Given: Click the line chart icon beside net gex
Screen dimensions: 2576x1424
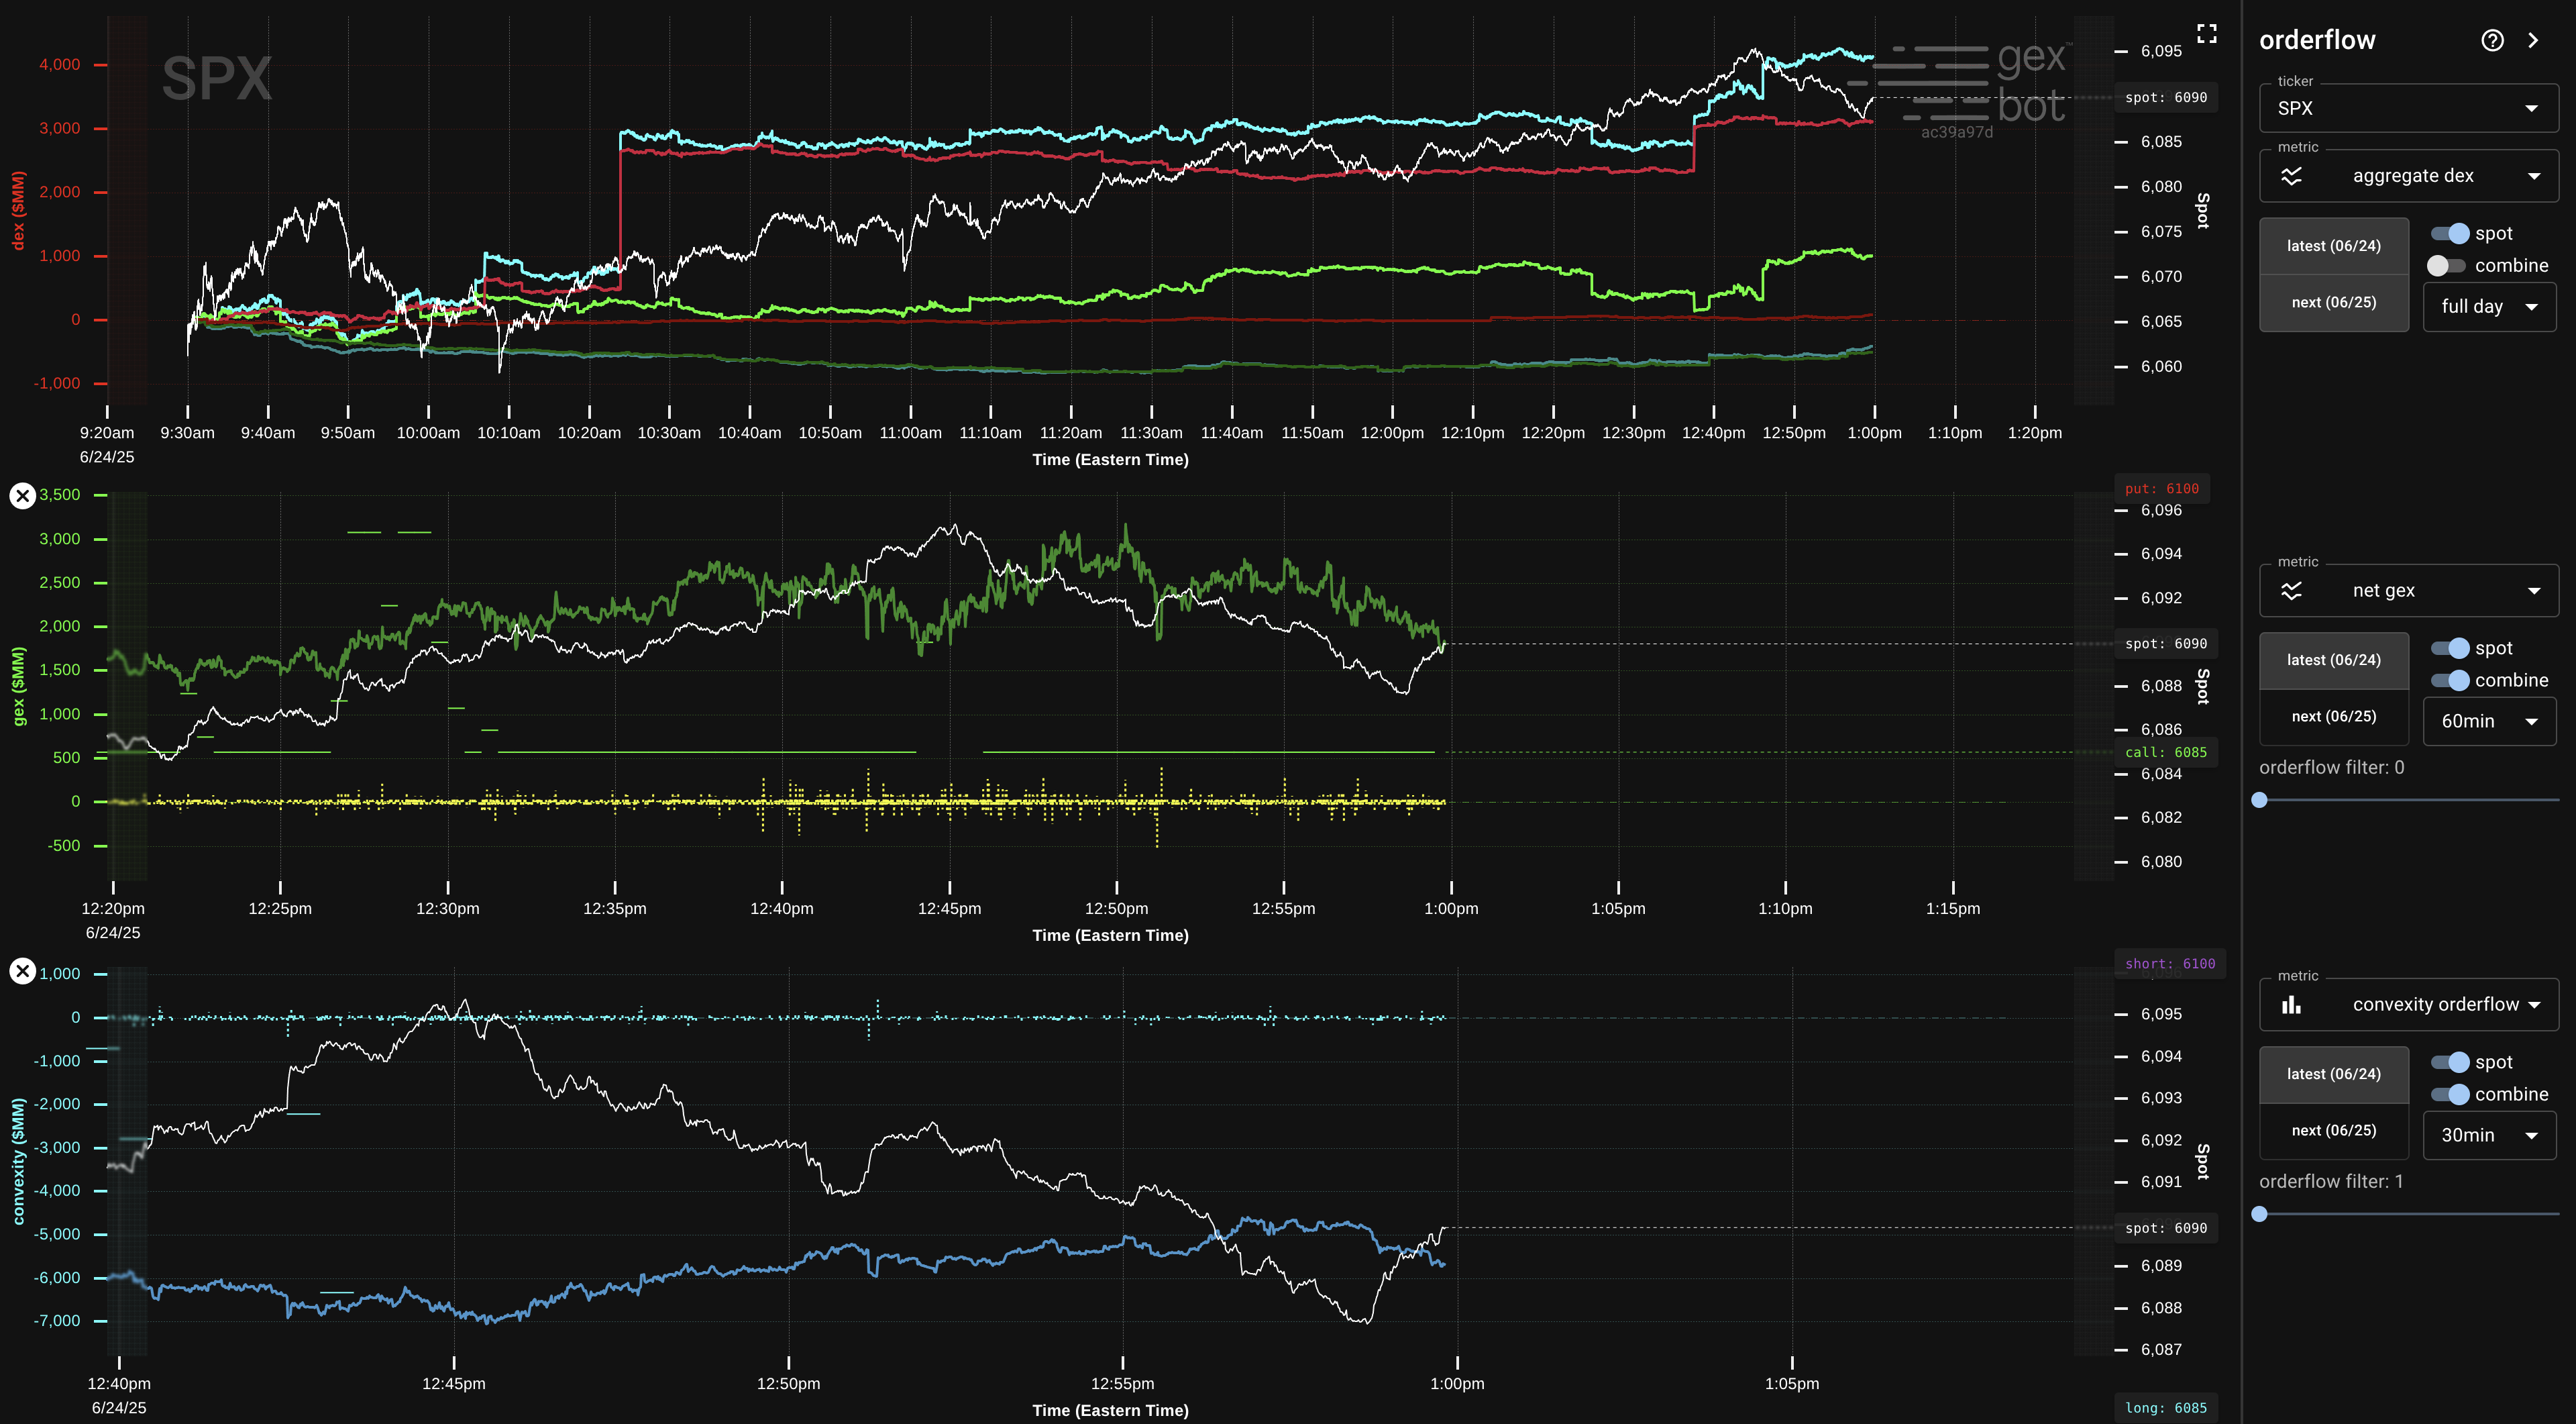Looking at the screenshot, I should (x=2291, y=591).
